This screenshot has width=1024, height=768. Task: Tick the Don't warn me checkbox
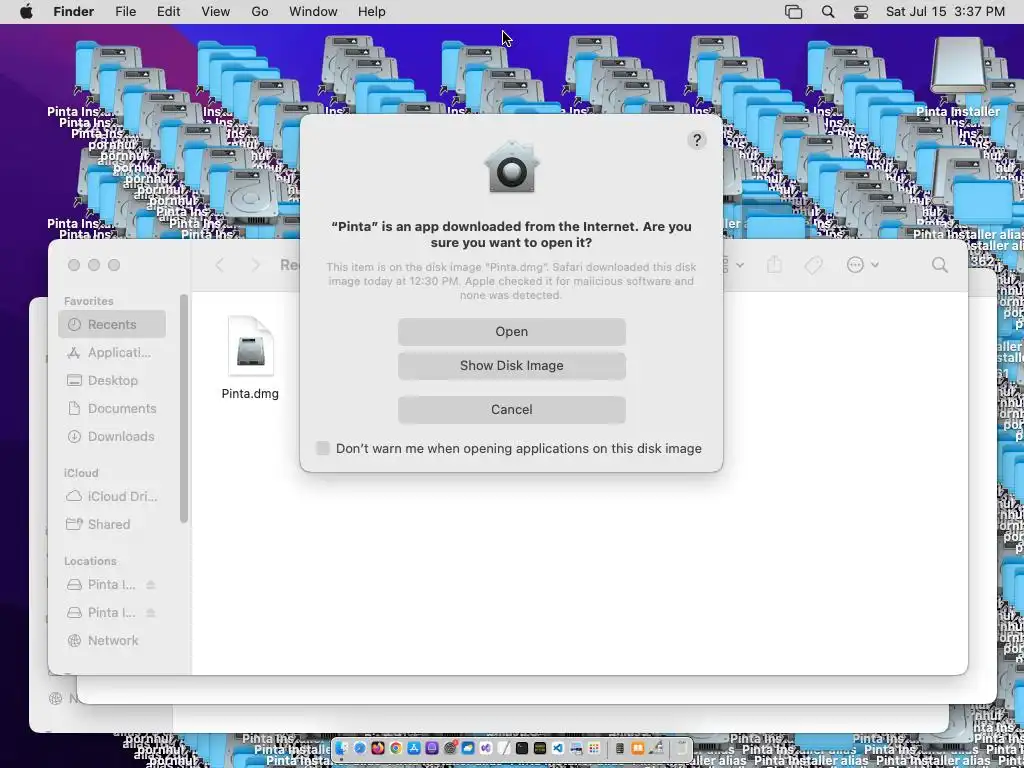click(323, 448)
